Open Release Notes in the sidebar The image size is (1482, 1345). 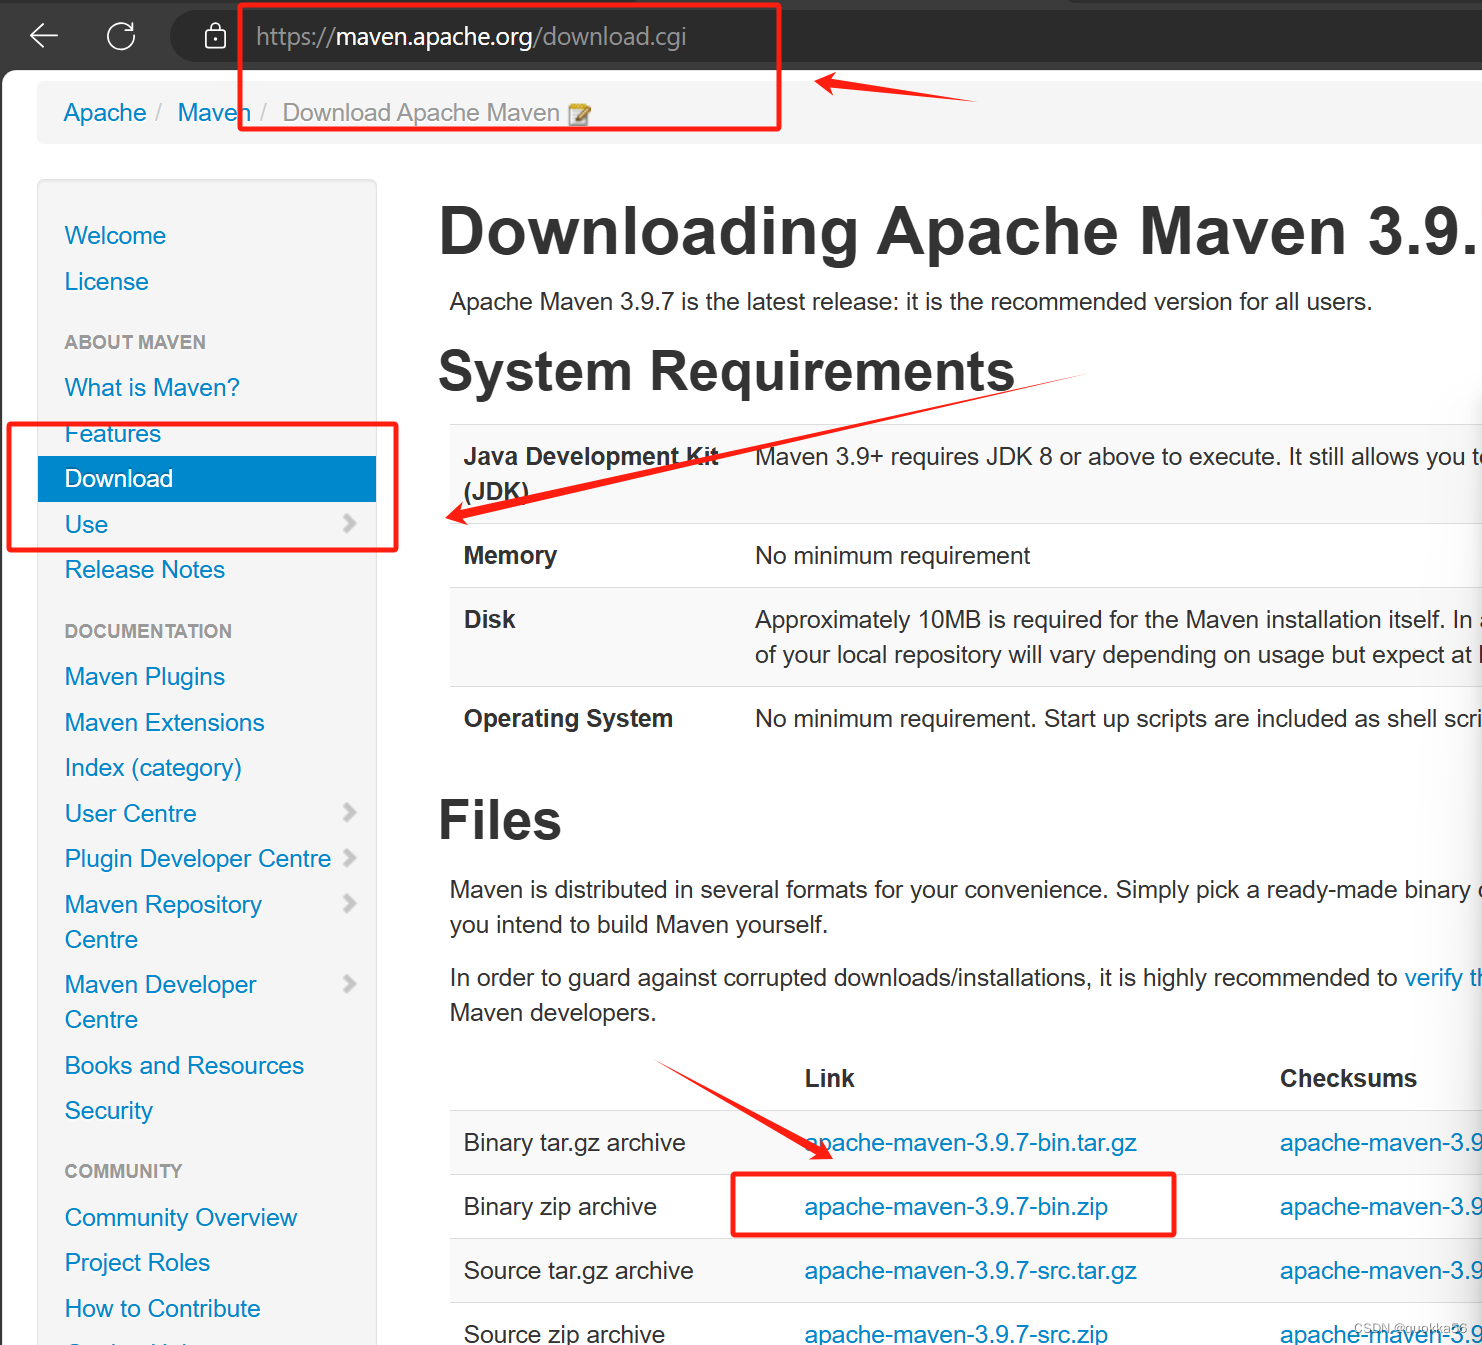click(x=145, y=570)
